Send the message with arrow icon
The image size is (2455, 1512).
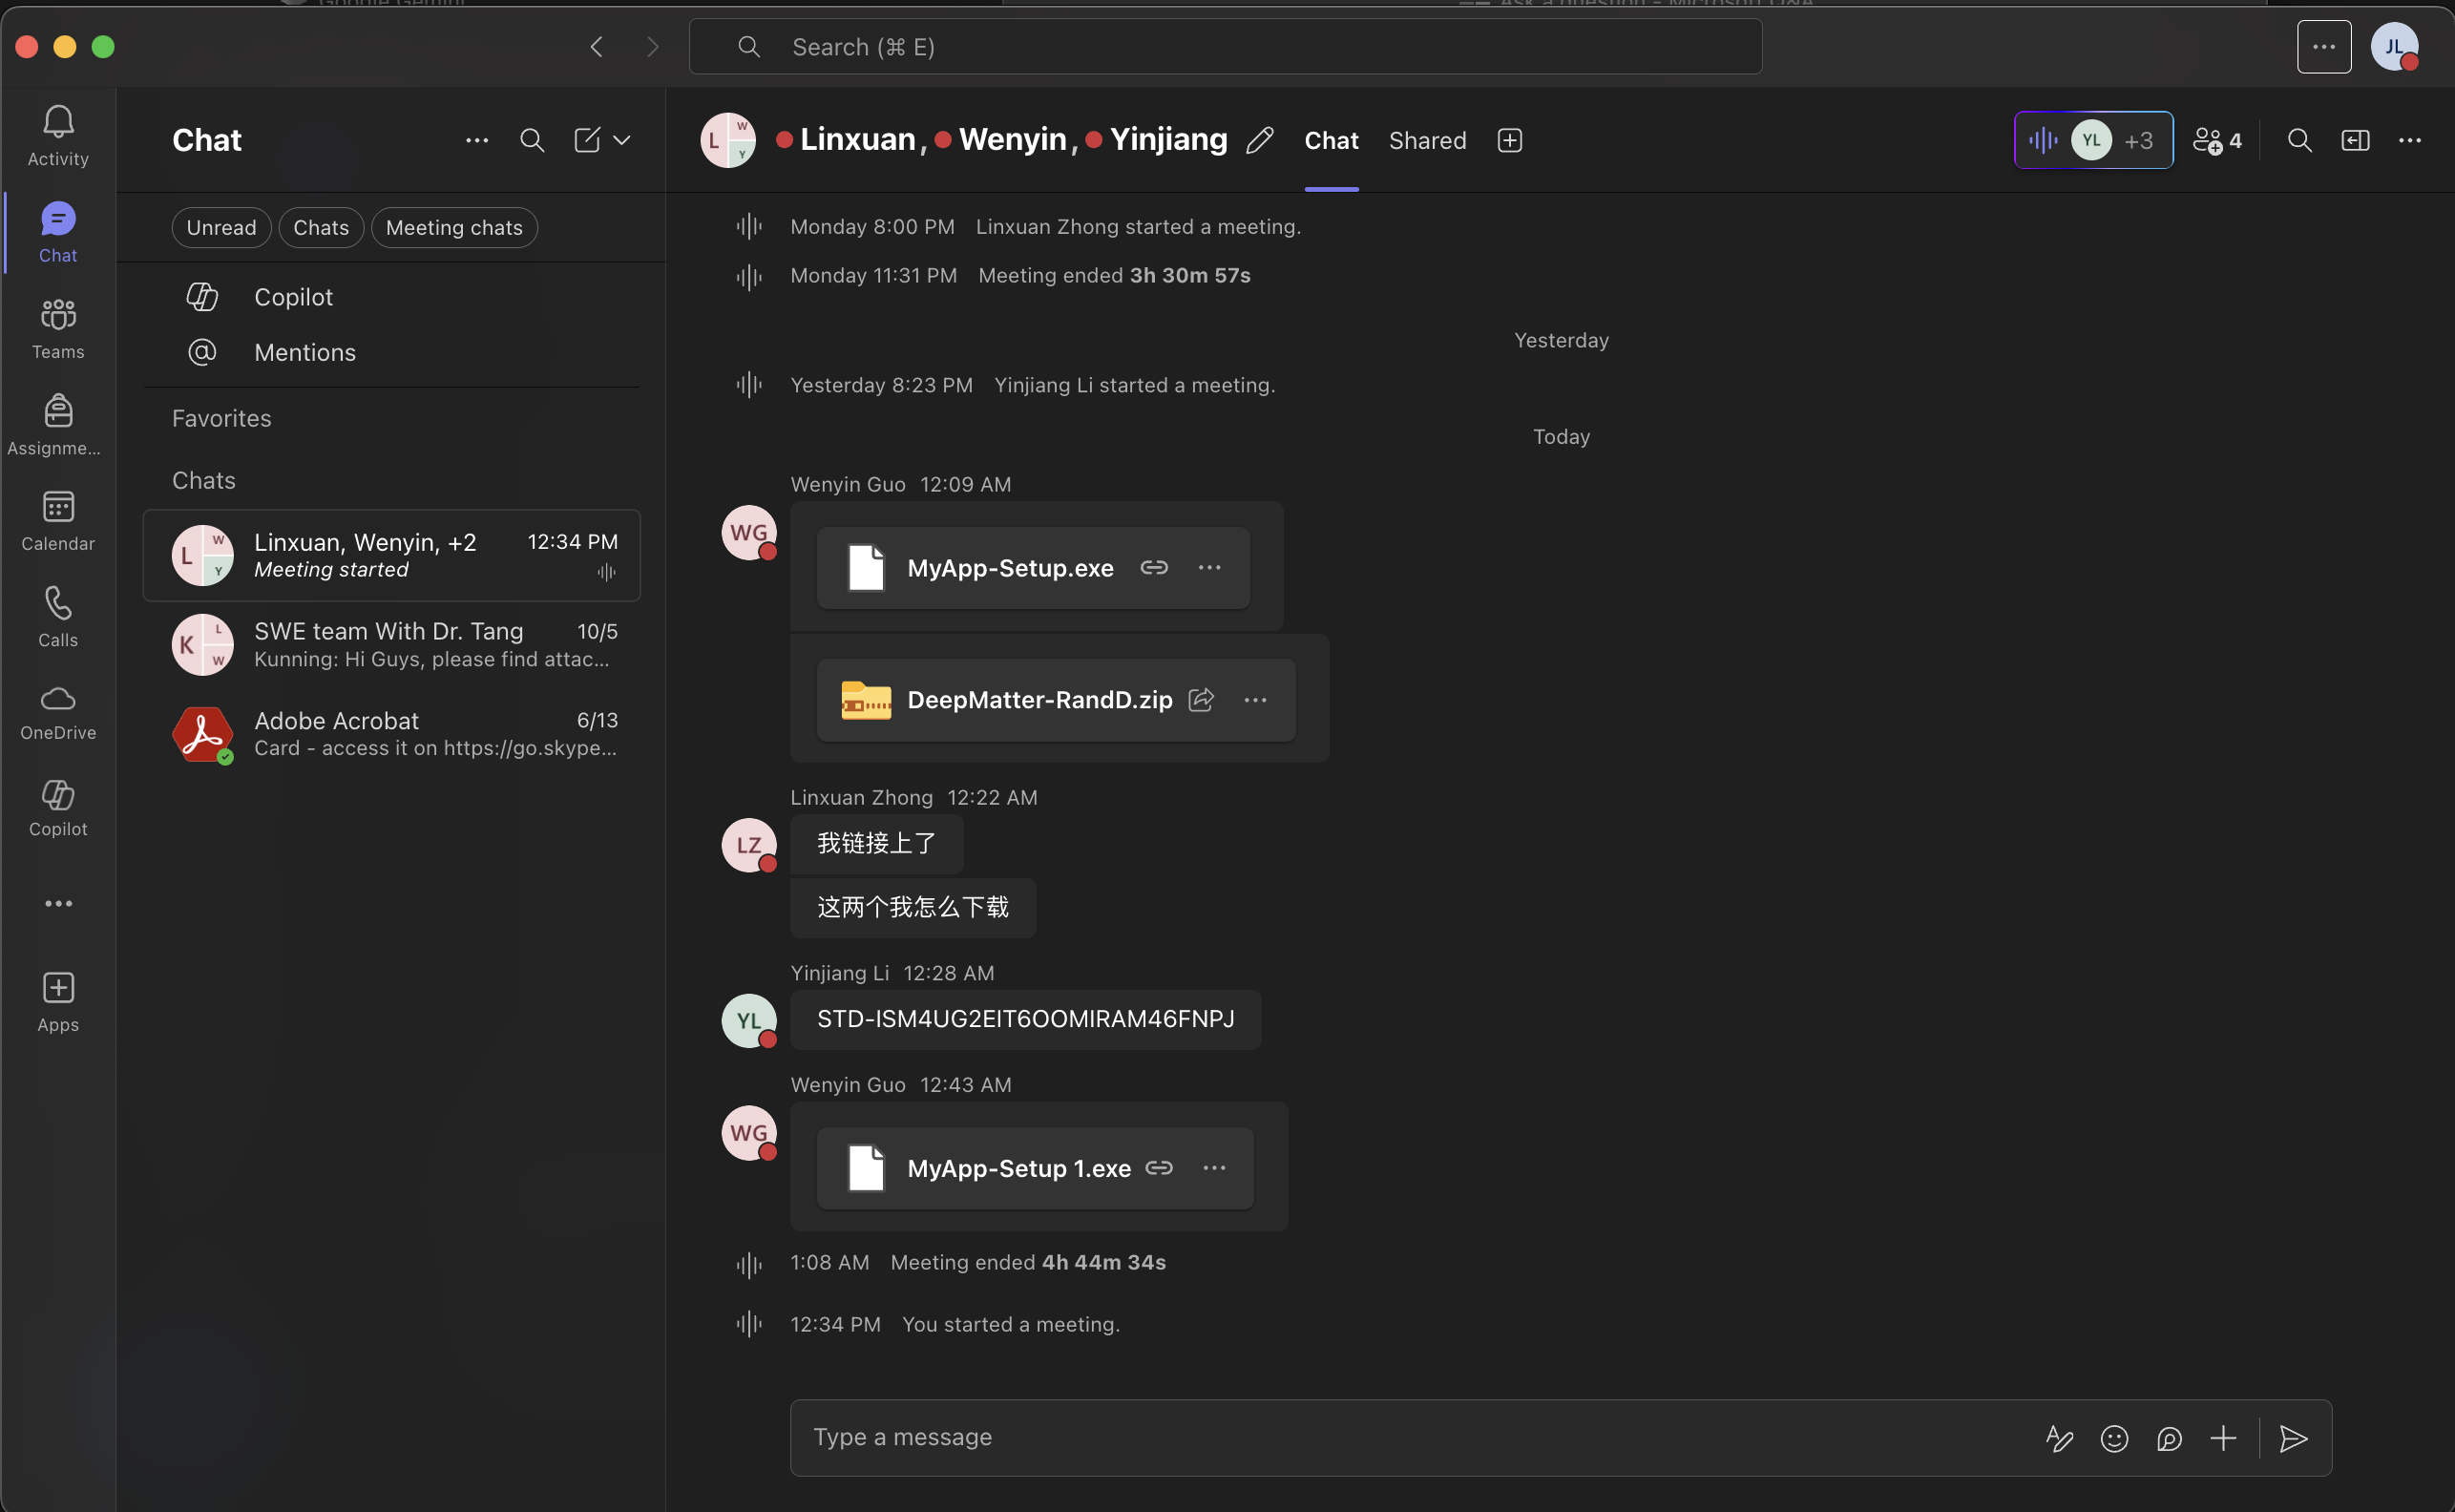[2293, 1438]
